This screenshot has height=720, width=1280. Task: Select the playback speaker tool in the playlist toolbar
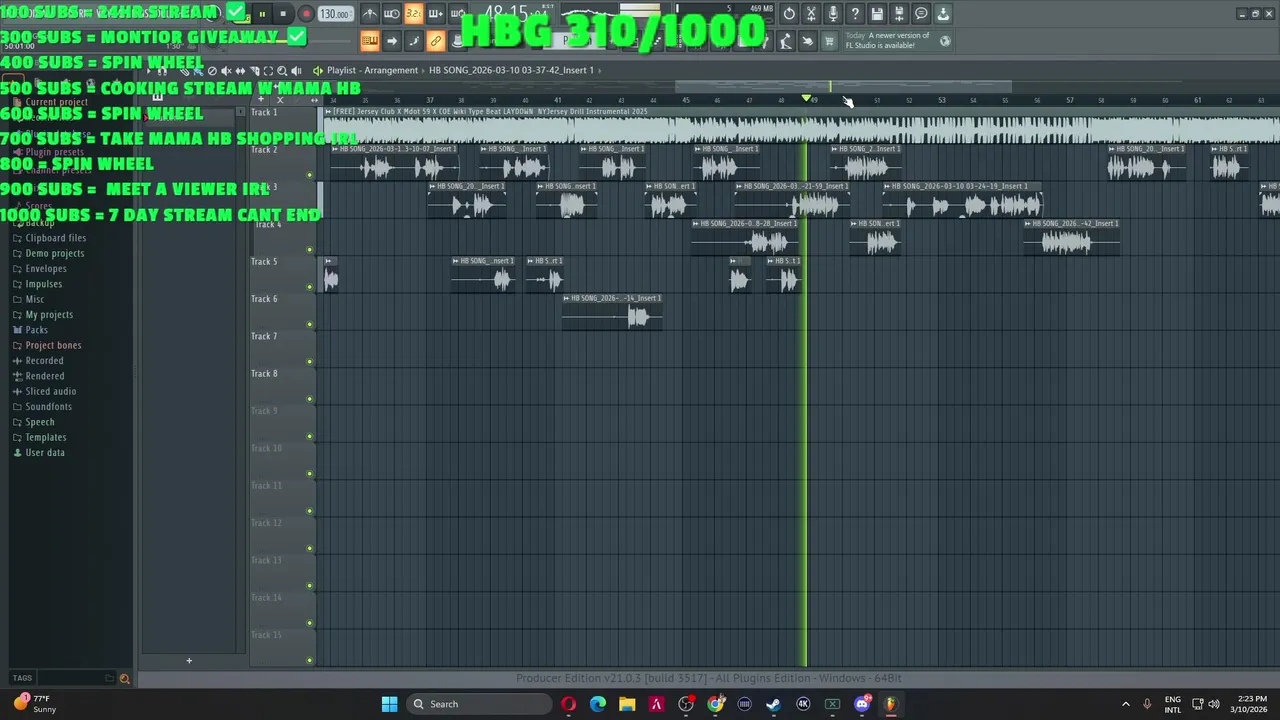296,71
